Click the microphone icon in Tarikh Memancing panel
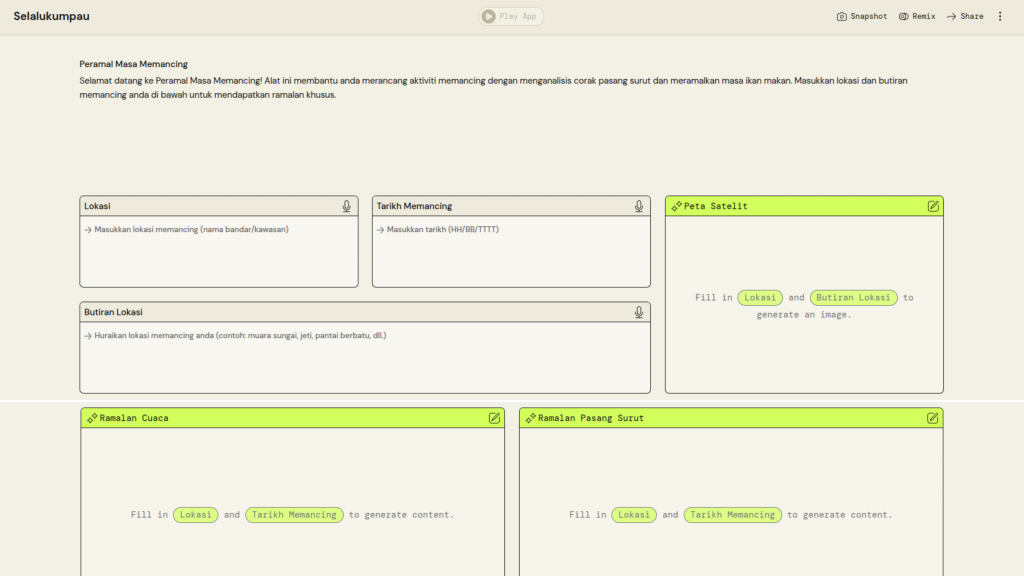1024x576 pixels. coord(638,206)
